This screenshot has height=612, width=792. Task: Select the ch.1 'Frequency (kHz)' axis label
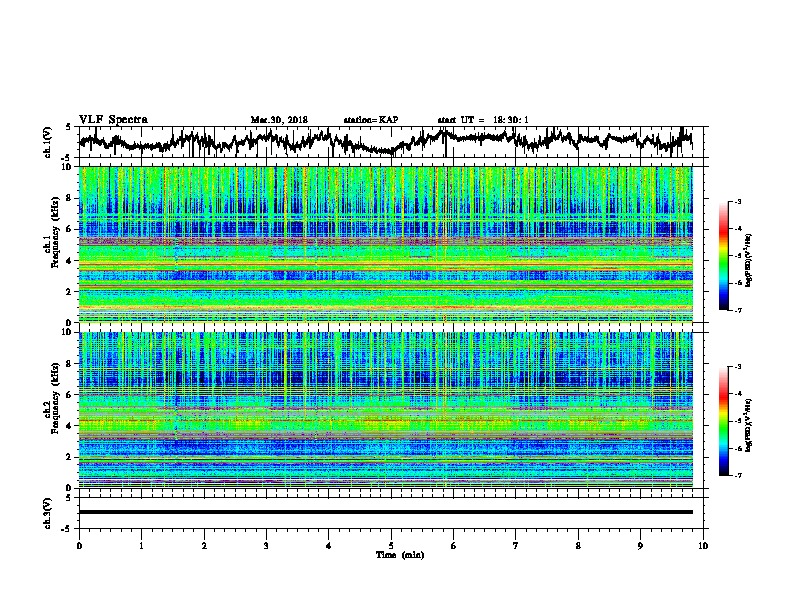coord(55,232)
